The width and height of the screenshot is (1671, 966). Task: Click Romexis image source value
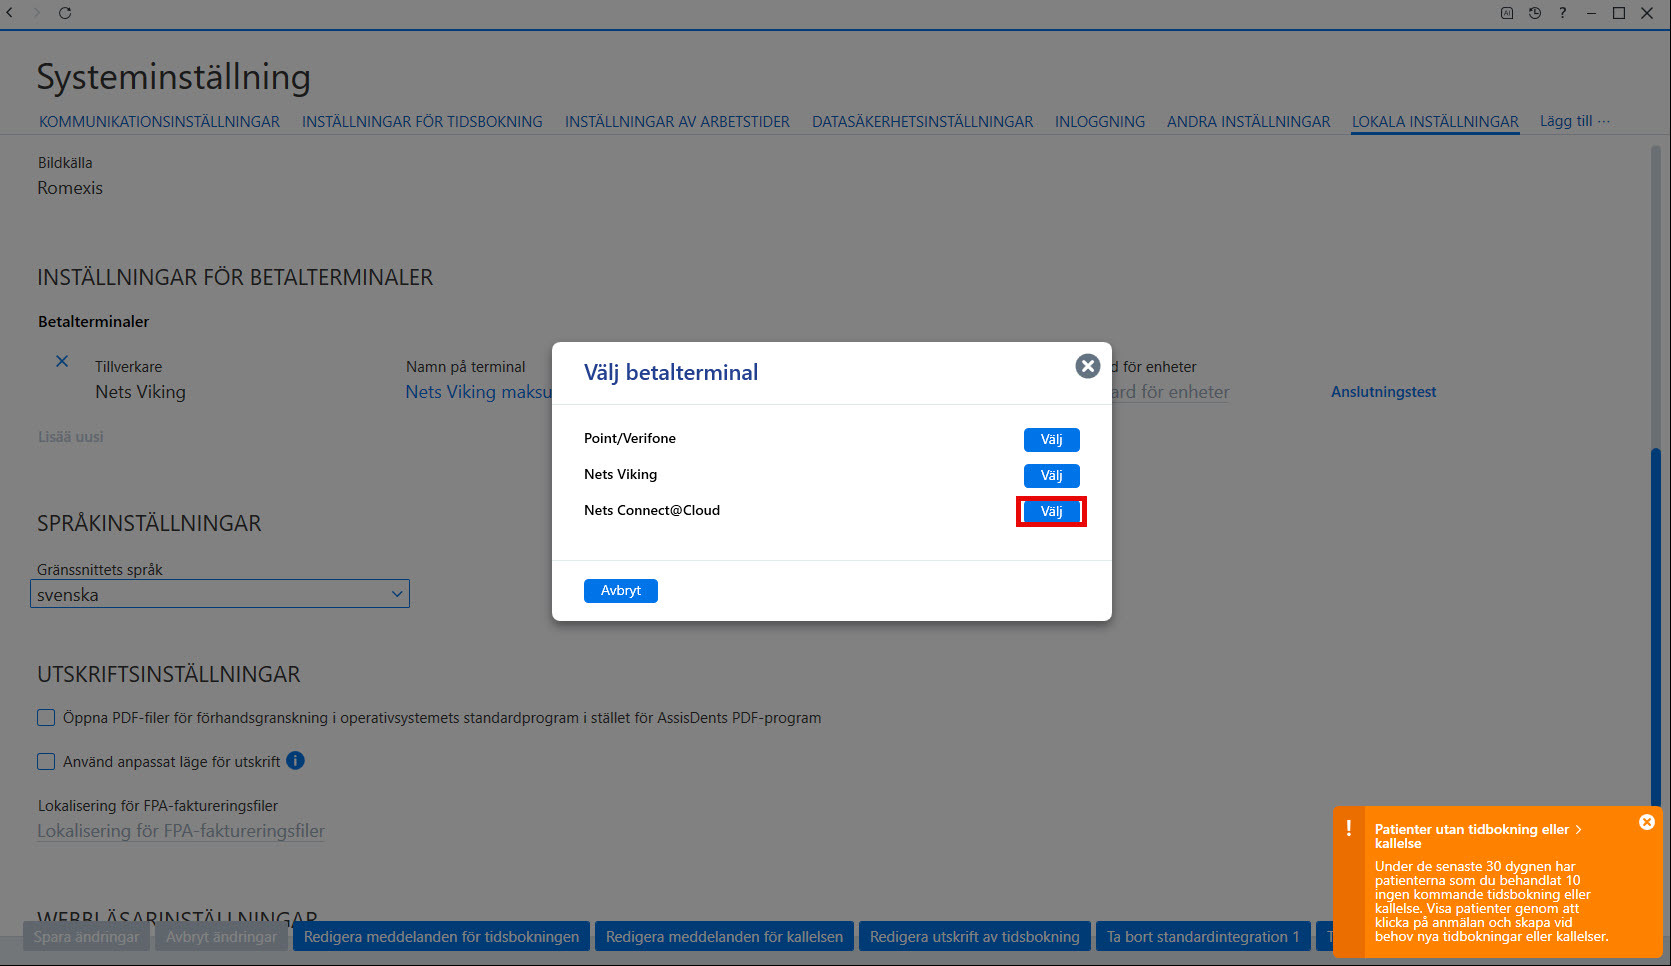click(70, 188)
